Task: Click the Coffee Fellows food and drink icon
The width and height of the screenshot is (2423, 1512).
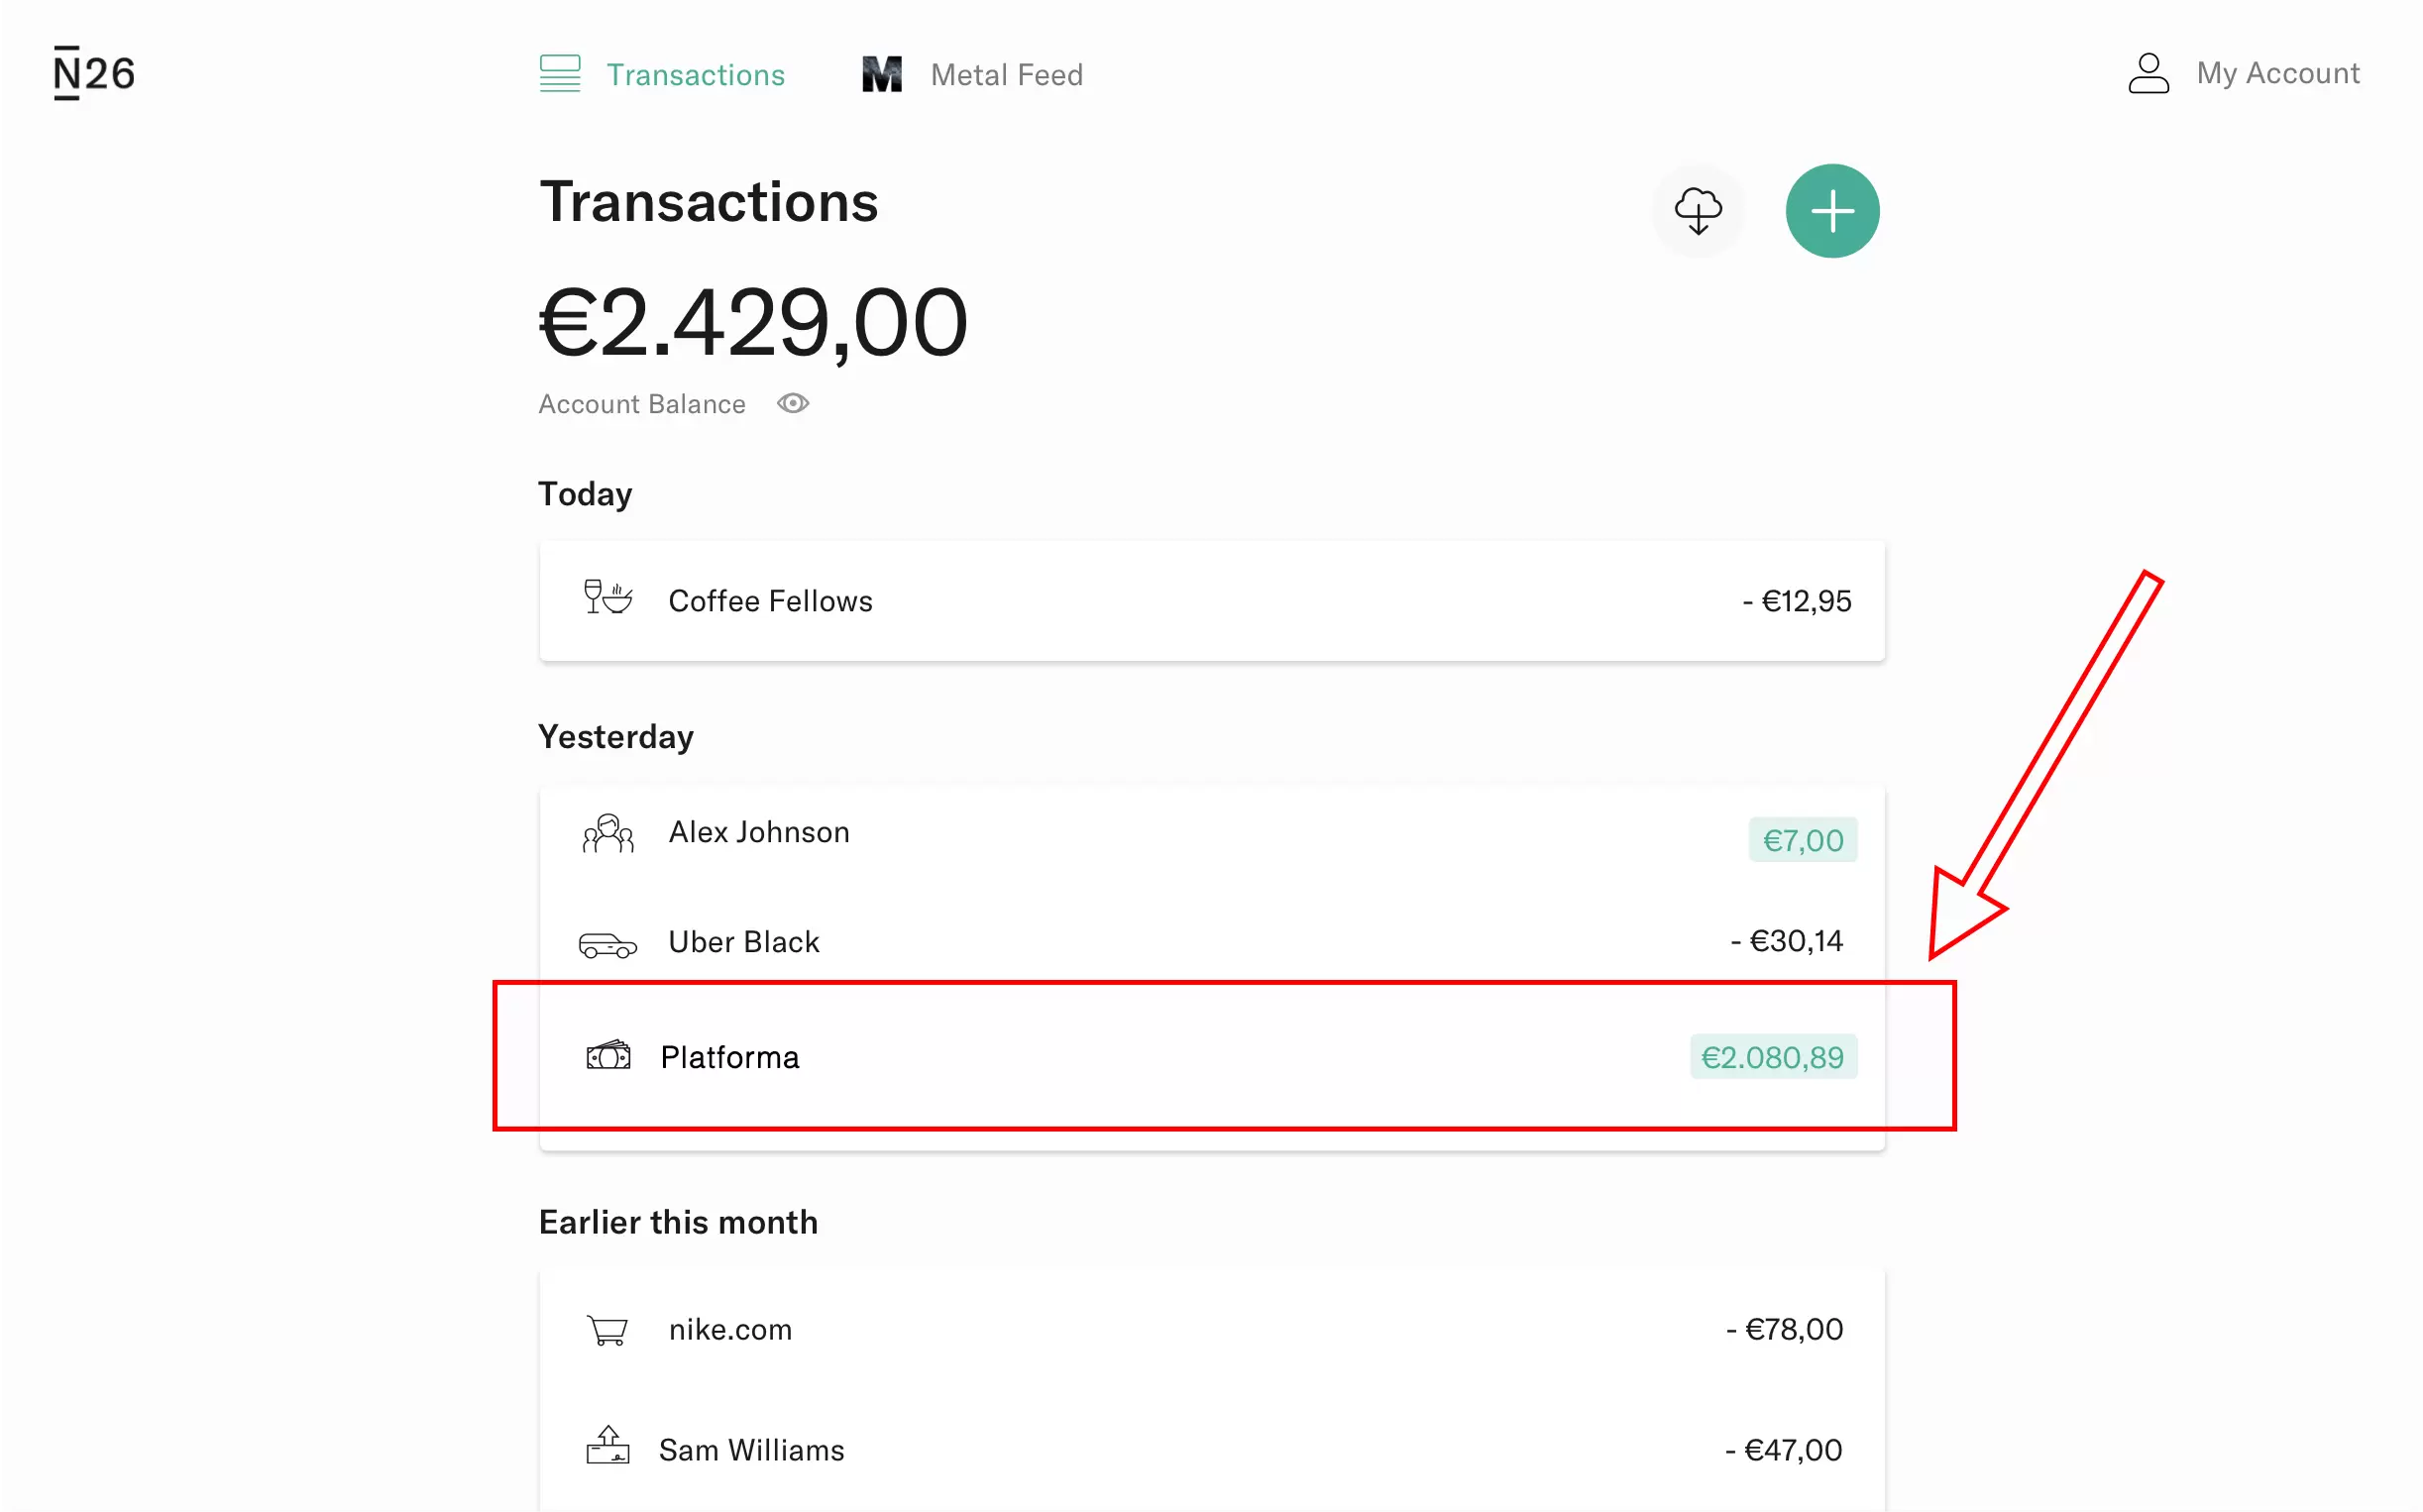Action: pos(607,599)
